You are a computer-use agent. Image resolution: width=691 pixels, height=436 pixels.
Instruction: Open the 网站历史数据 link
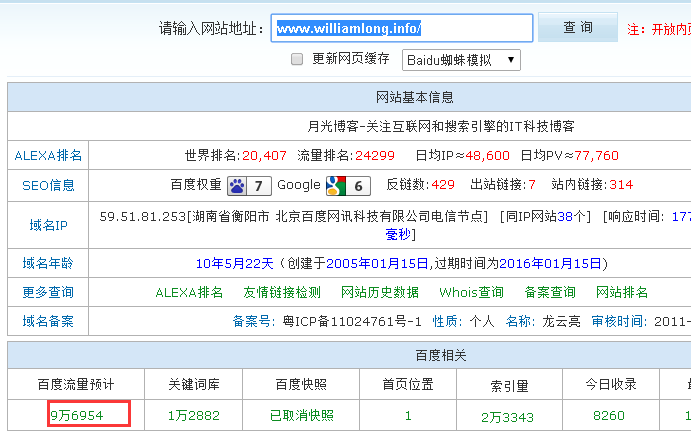click(380, 292)
